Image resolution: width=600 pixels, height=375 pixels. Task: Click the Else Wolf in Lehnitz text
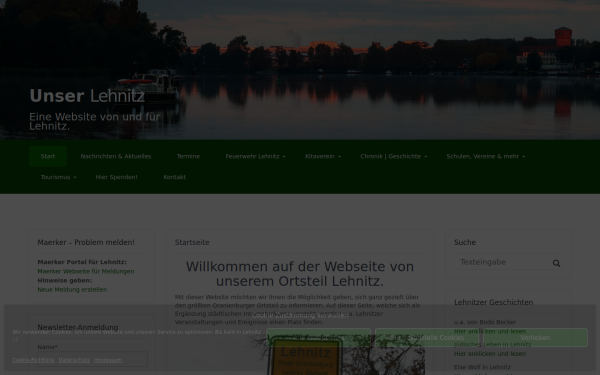pyautogui.click(x=482, y=367)
